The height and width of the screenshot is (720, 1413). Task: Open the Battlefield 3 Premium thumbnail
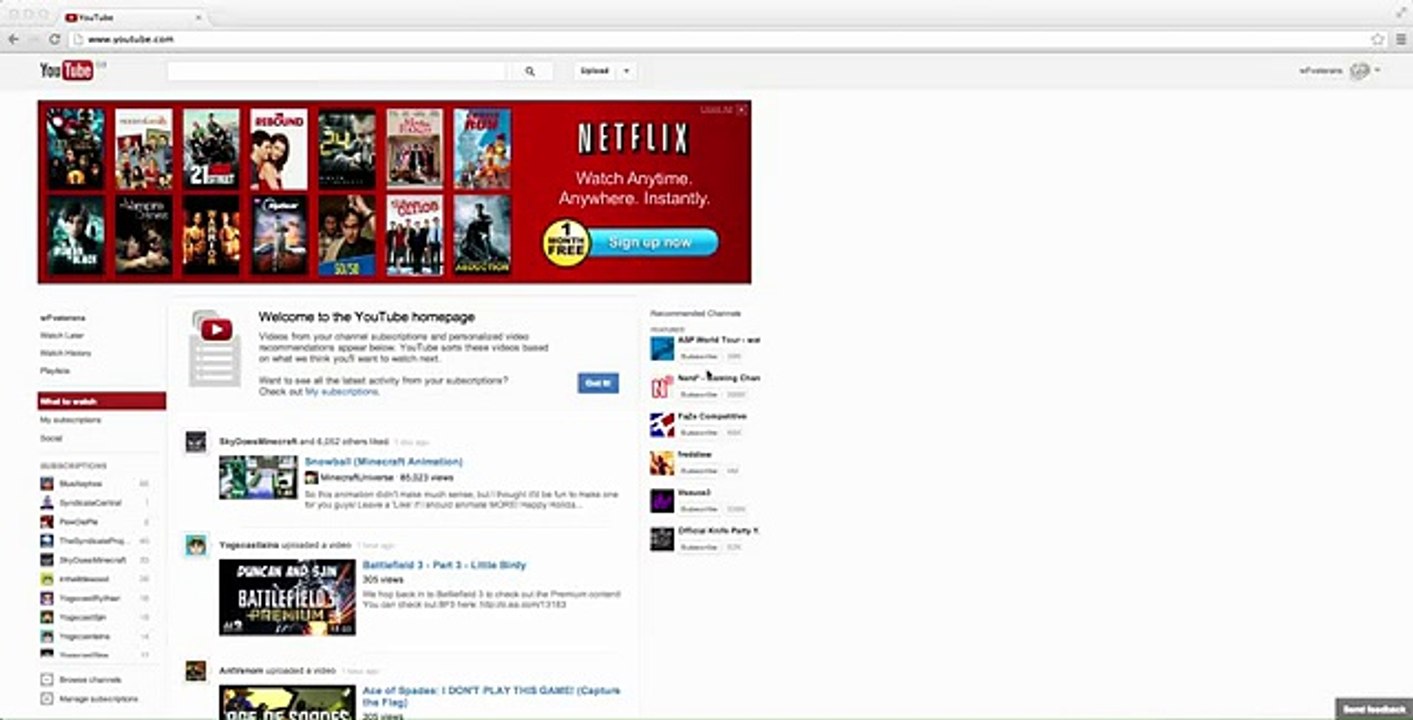[288, 598]
